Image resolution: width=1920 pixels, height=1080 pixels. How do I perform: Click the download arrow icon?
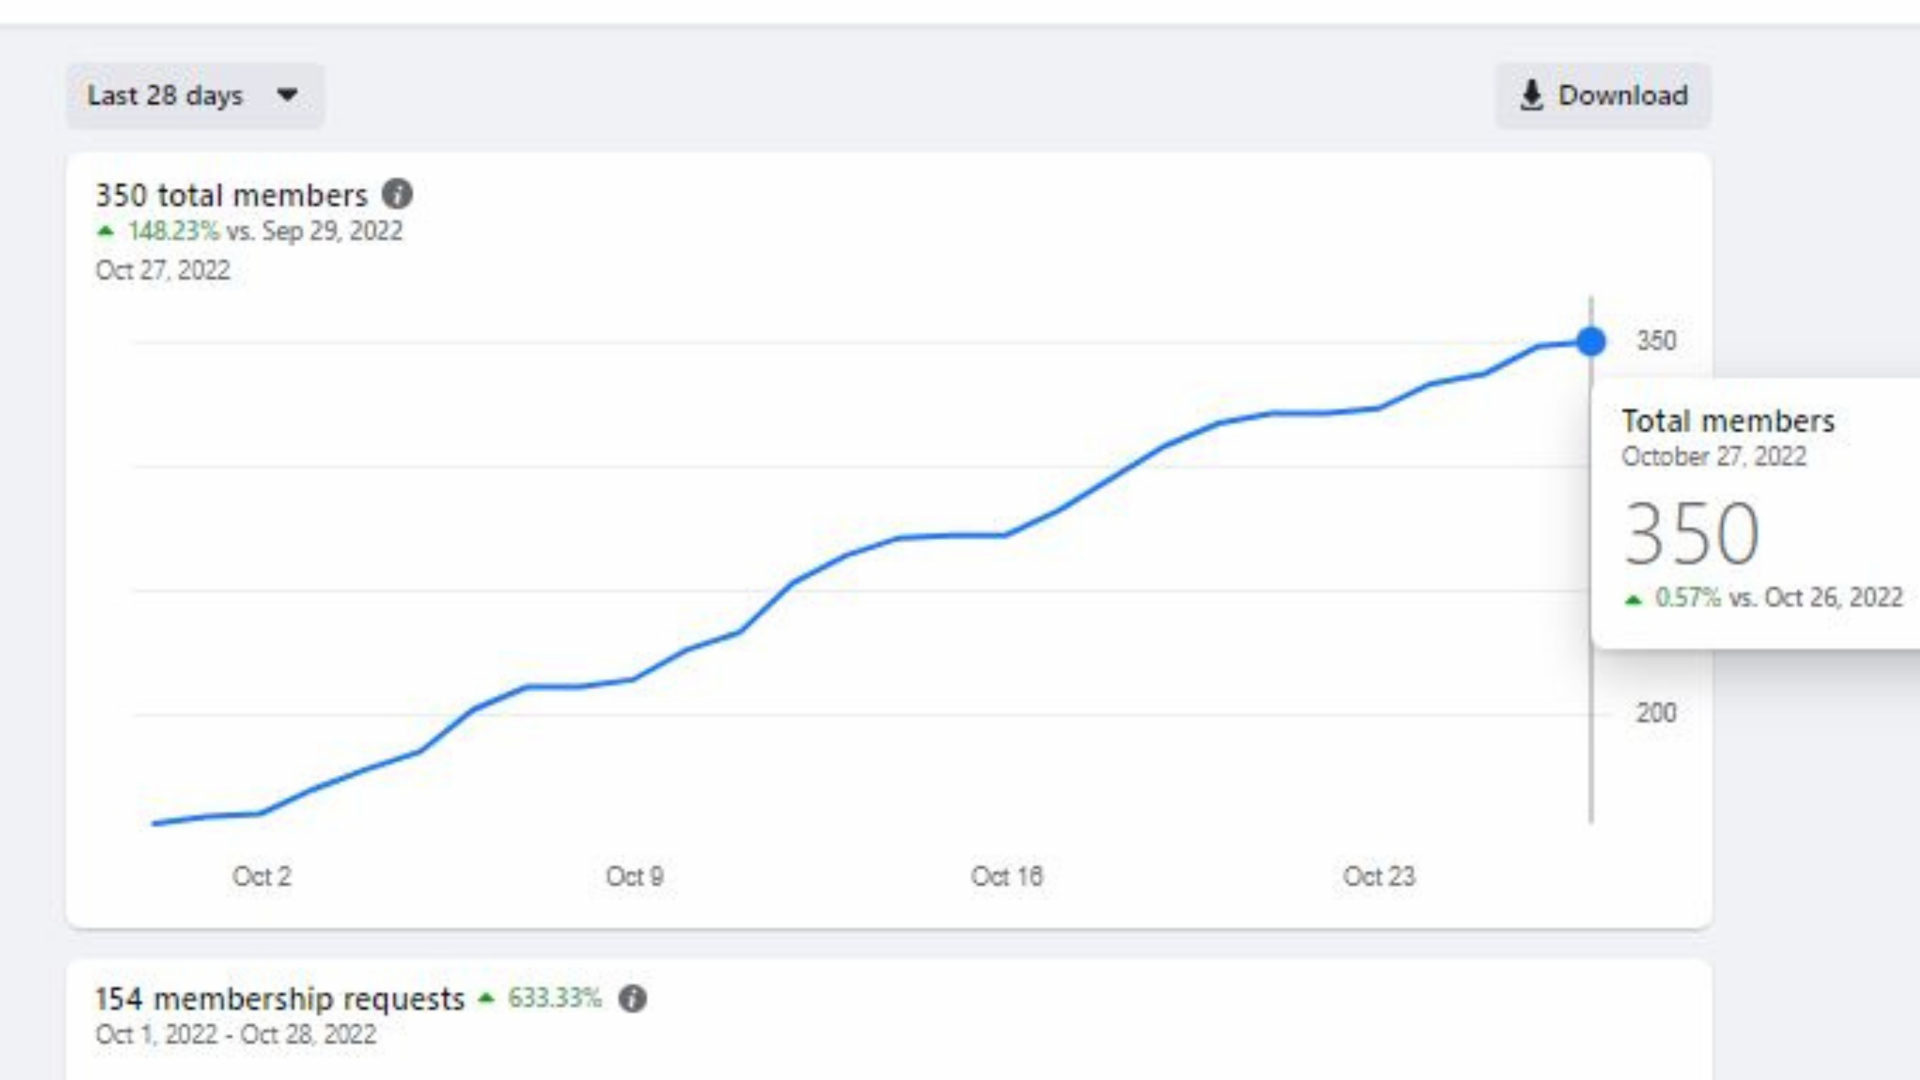point(1531,96)
